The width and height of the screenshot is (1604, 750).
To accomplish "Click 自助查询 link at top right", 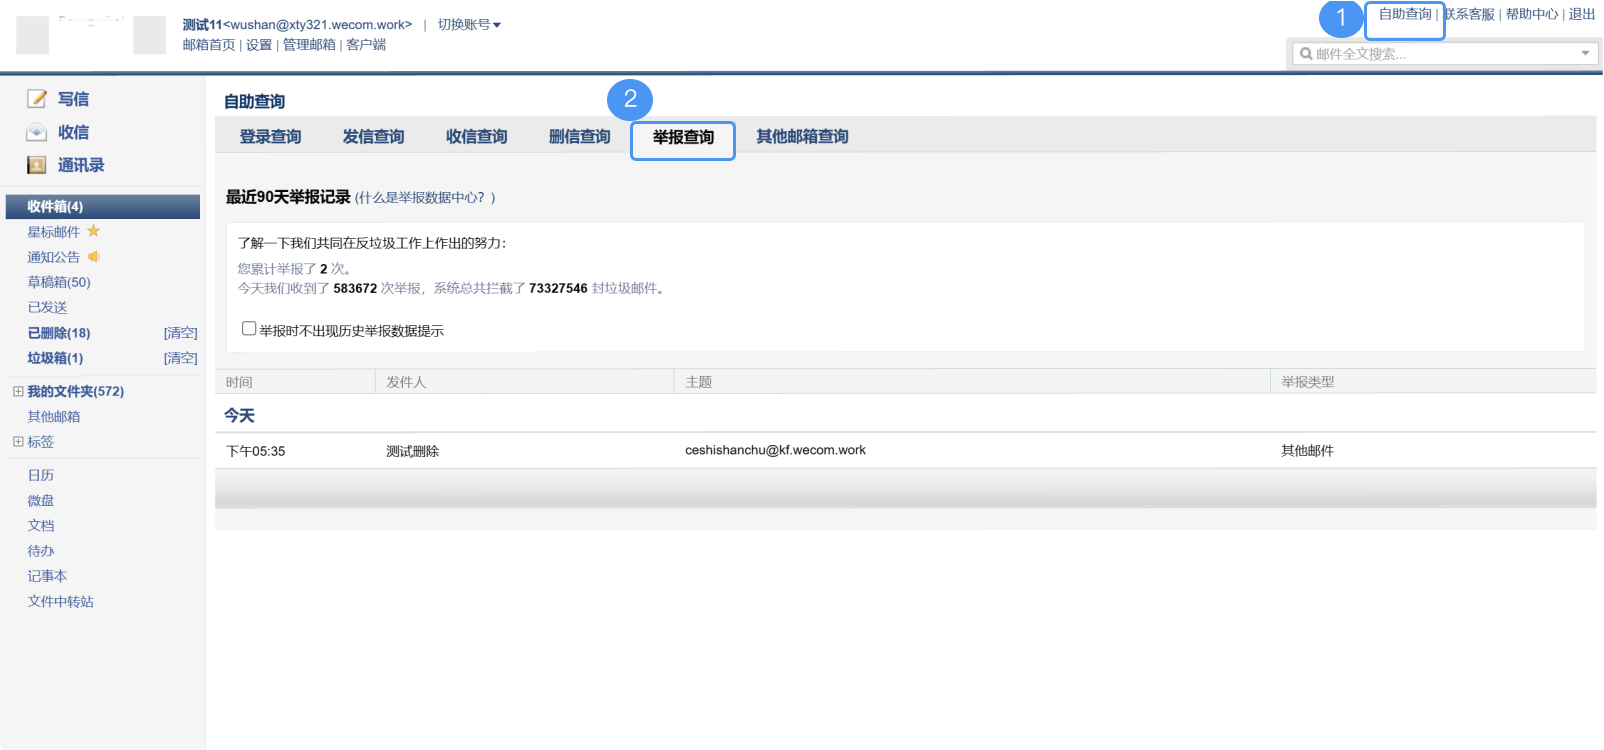I will point(1405,14).
